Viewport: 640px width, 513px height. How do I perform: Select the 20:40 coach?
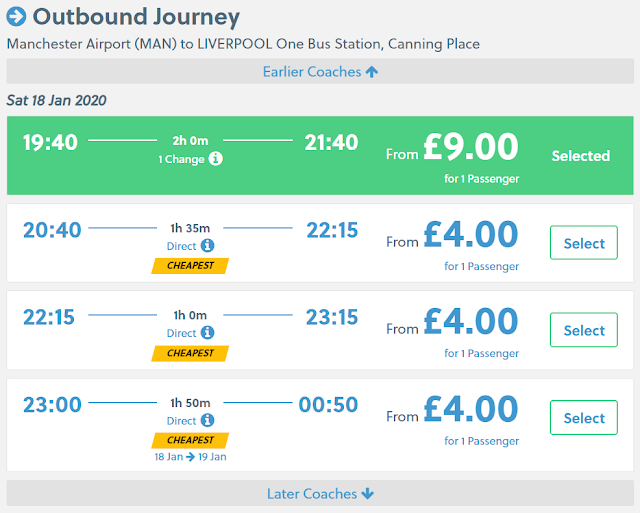point(584,243)
